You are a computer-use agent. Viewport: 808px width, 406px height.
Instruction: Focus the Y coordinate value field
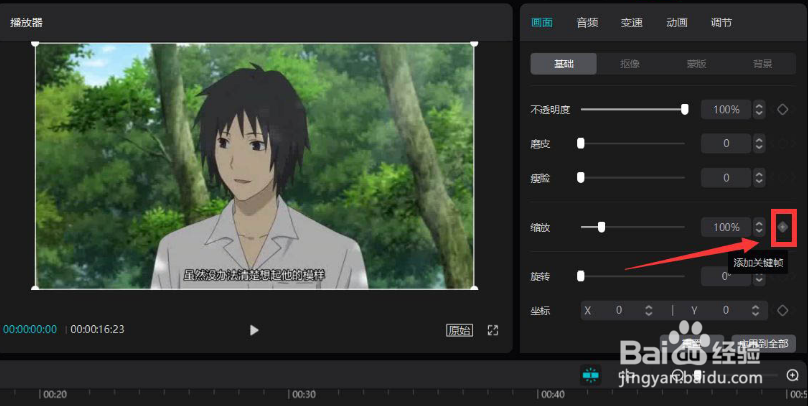click(x=726, y=310)
